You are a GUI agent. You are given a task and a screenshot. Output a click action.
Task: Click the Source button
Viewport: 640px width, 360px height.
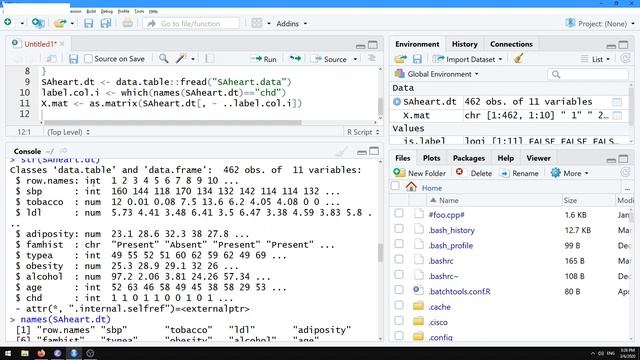point(330,59)
